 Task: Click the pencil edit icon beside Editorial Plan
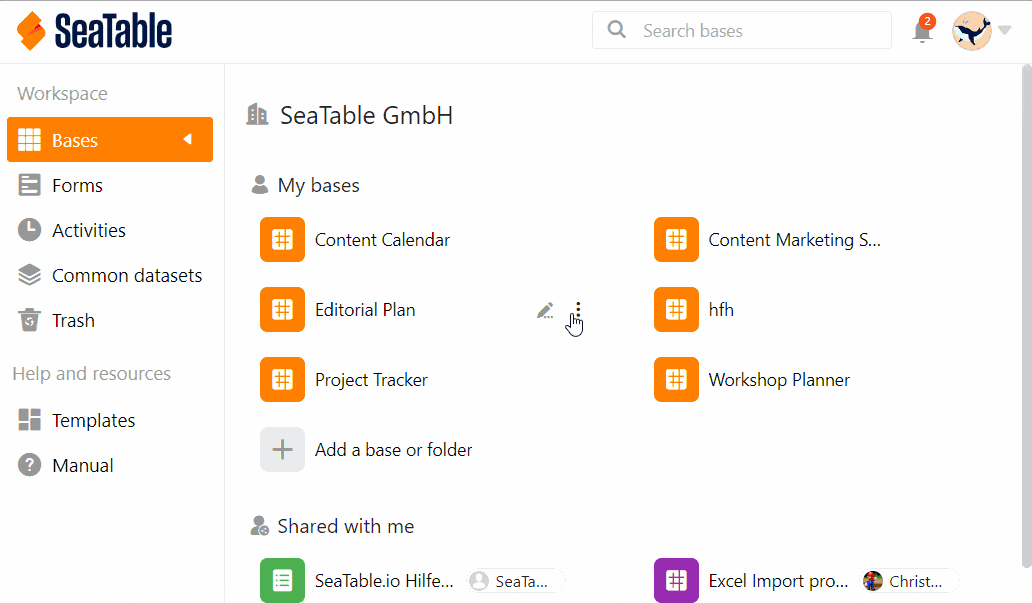545,310
